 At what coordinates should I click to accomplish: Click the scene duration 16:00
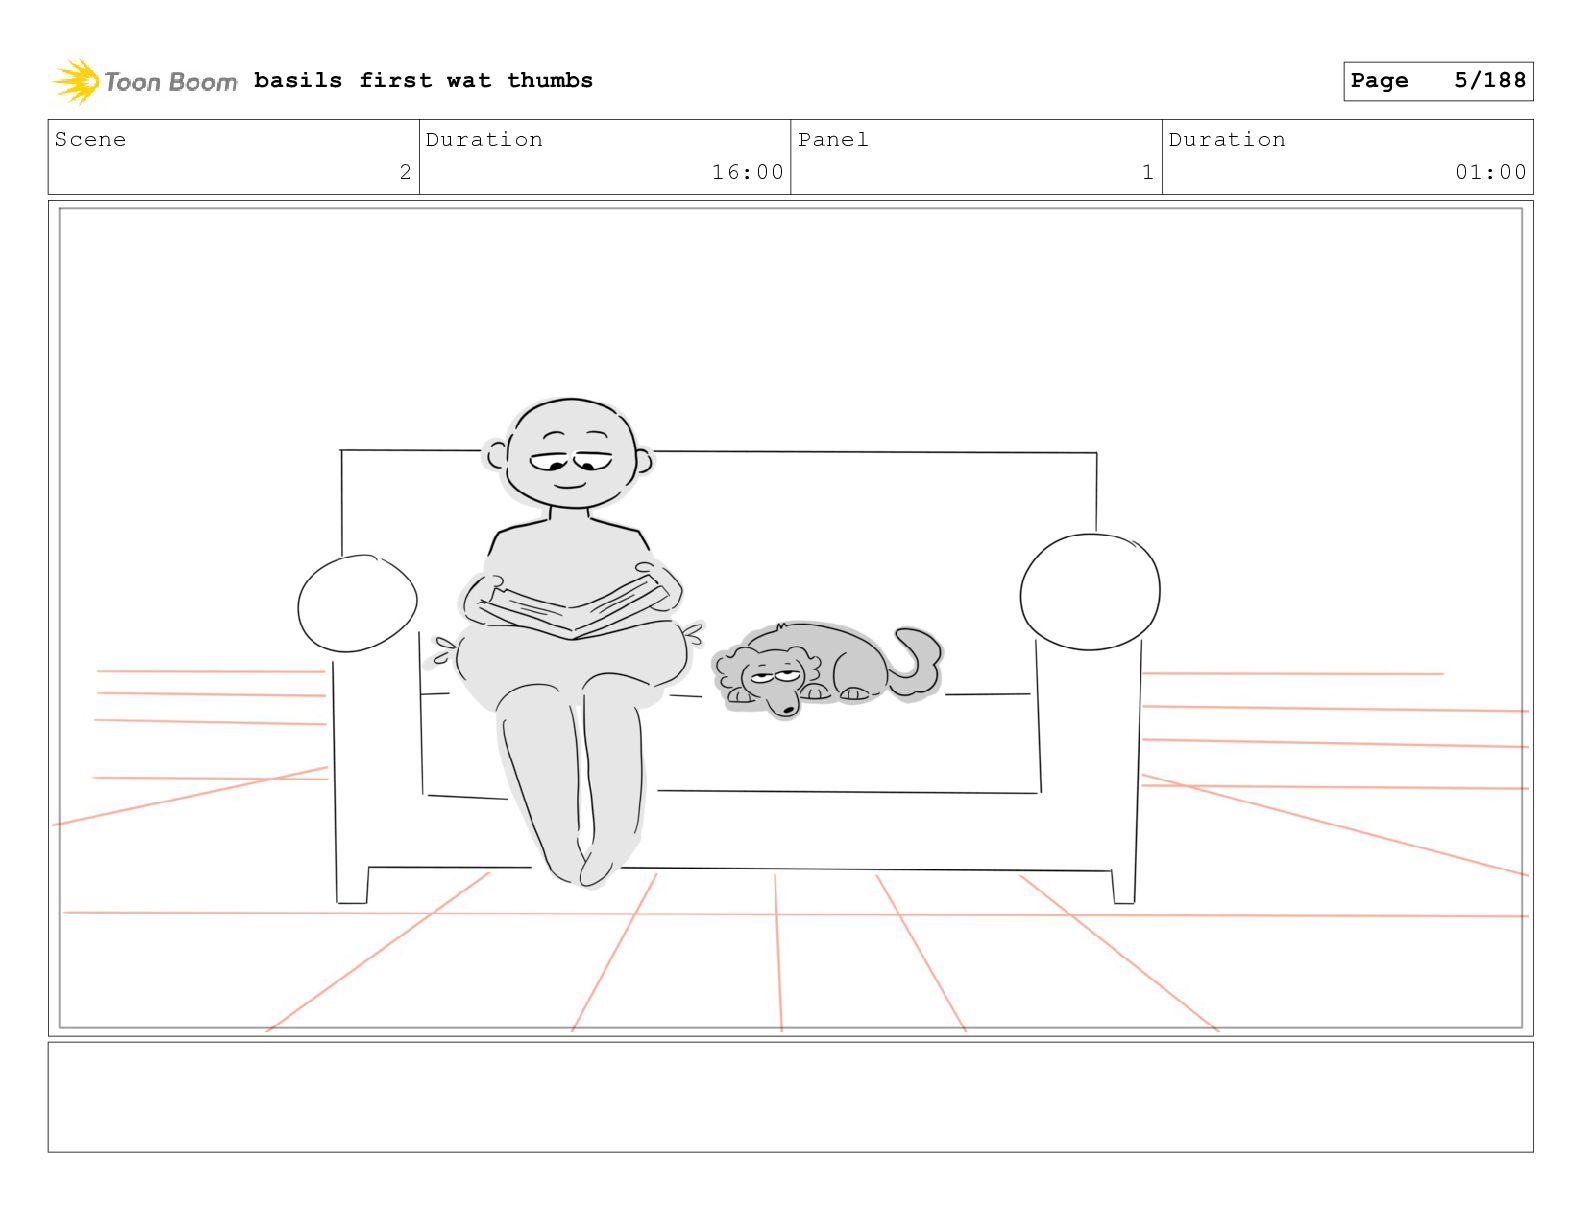pos(747,172)
